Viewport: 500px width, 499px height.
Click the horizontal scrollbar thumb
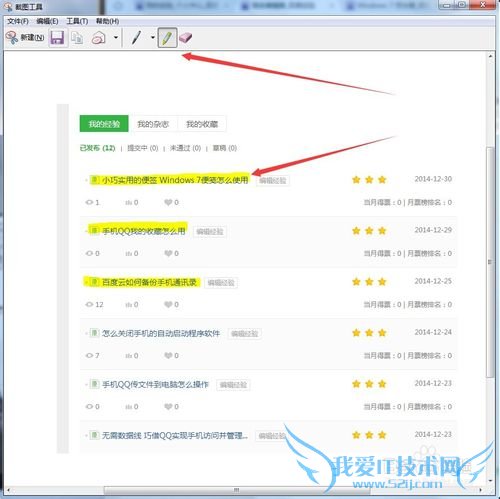(237, 490)
